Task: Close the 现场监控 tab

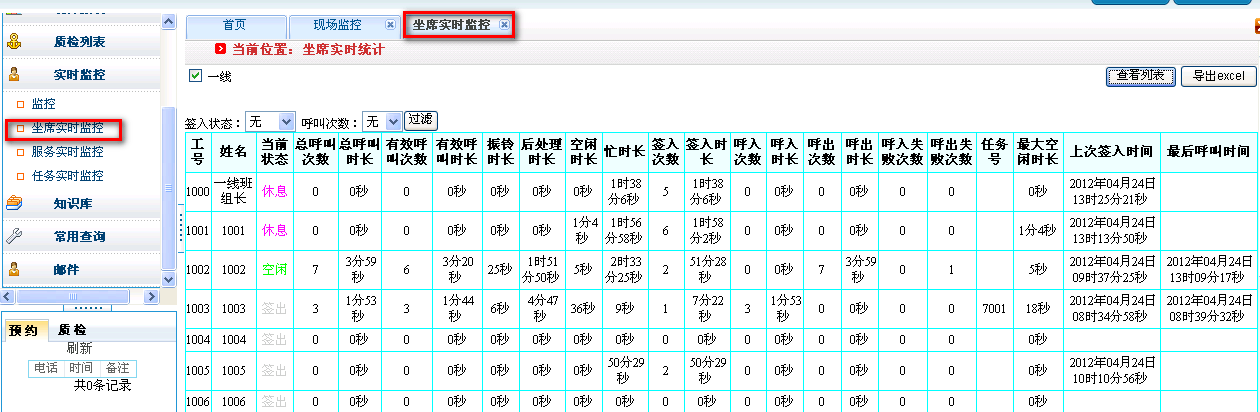Action: (x=390, y=25)
